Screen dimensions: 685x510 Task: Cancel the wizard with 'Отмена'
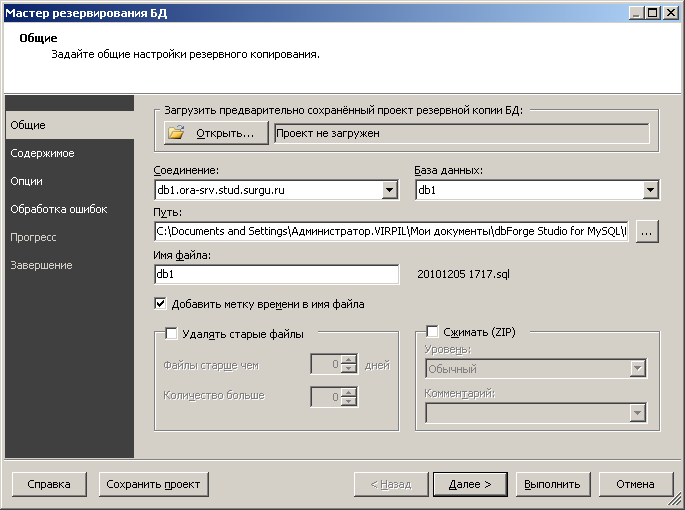point(636,484)
